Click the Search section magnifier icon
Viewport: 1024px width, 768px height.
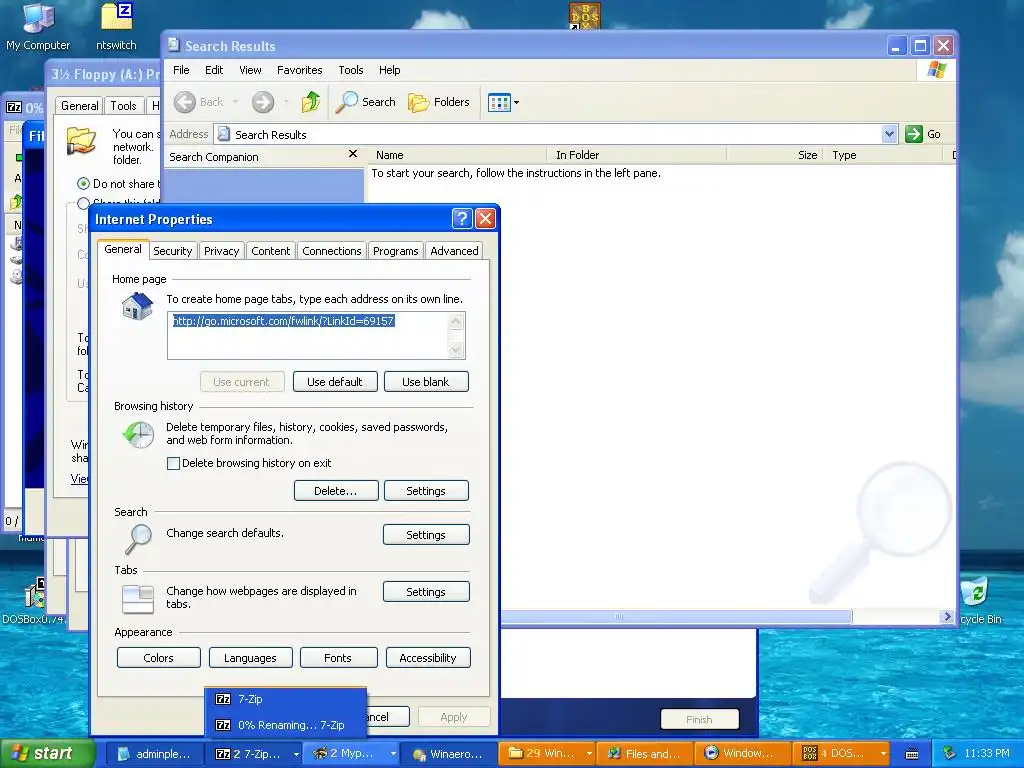138,539
